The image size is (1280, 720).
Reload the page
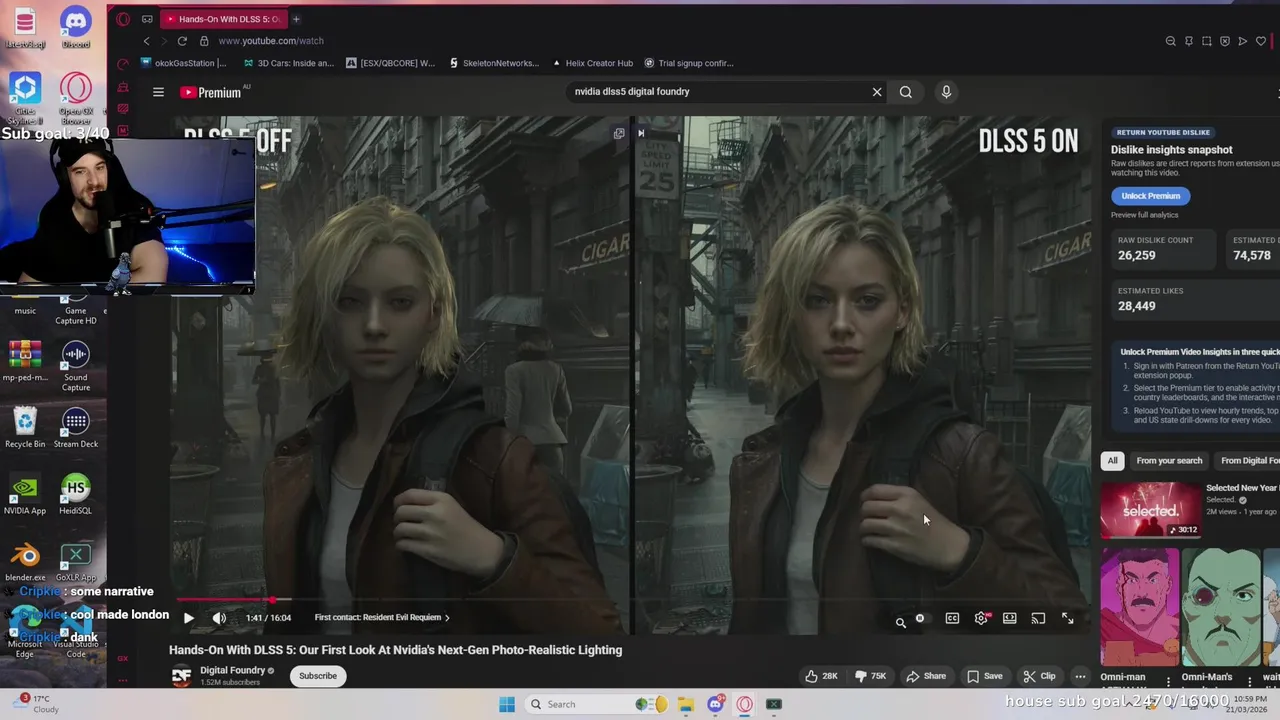click(x=182, y=41)
